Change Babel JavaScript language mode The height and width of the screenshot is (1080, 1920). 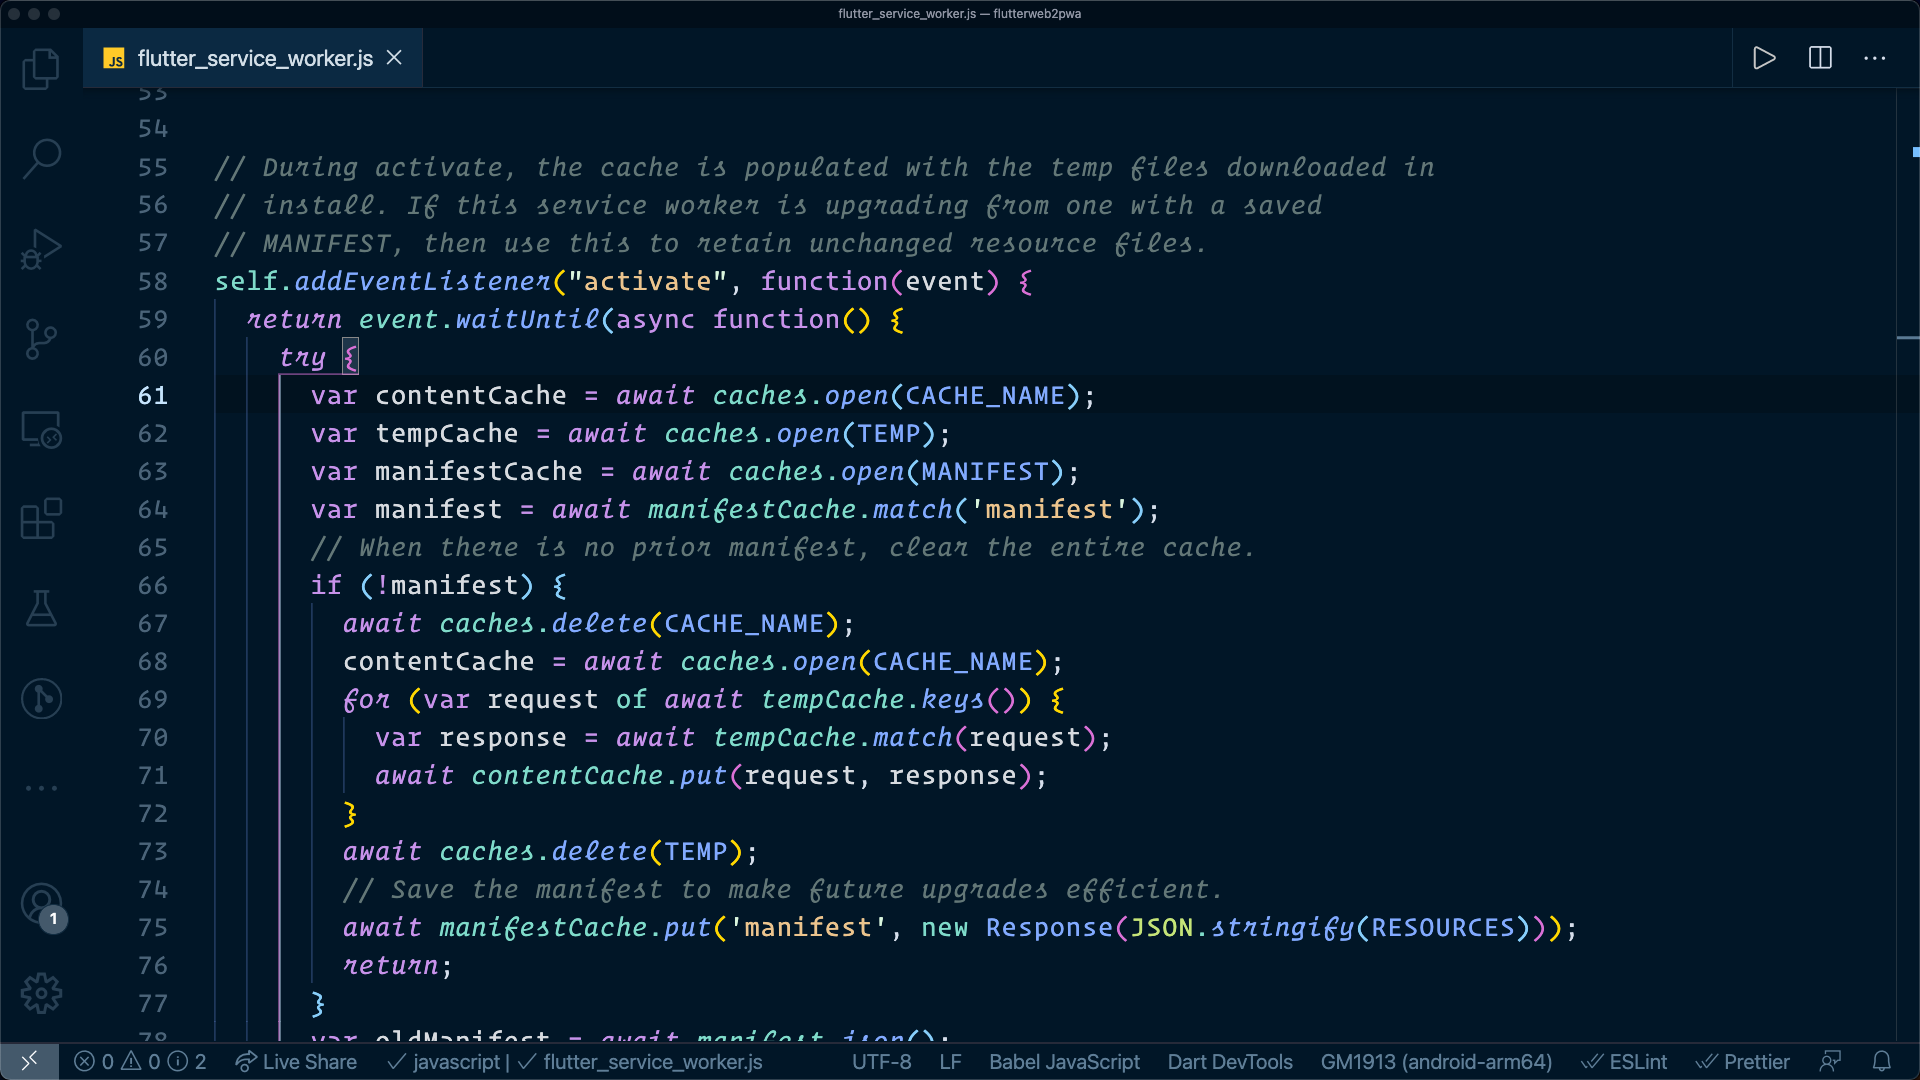[x=1064, y=1062]
